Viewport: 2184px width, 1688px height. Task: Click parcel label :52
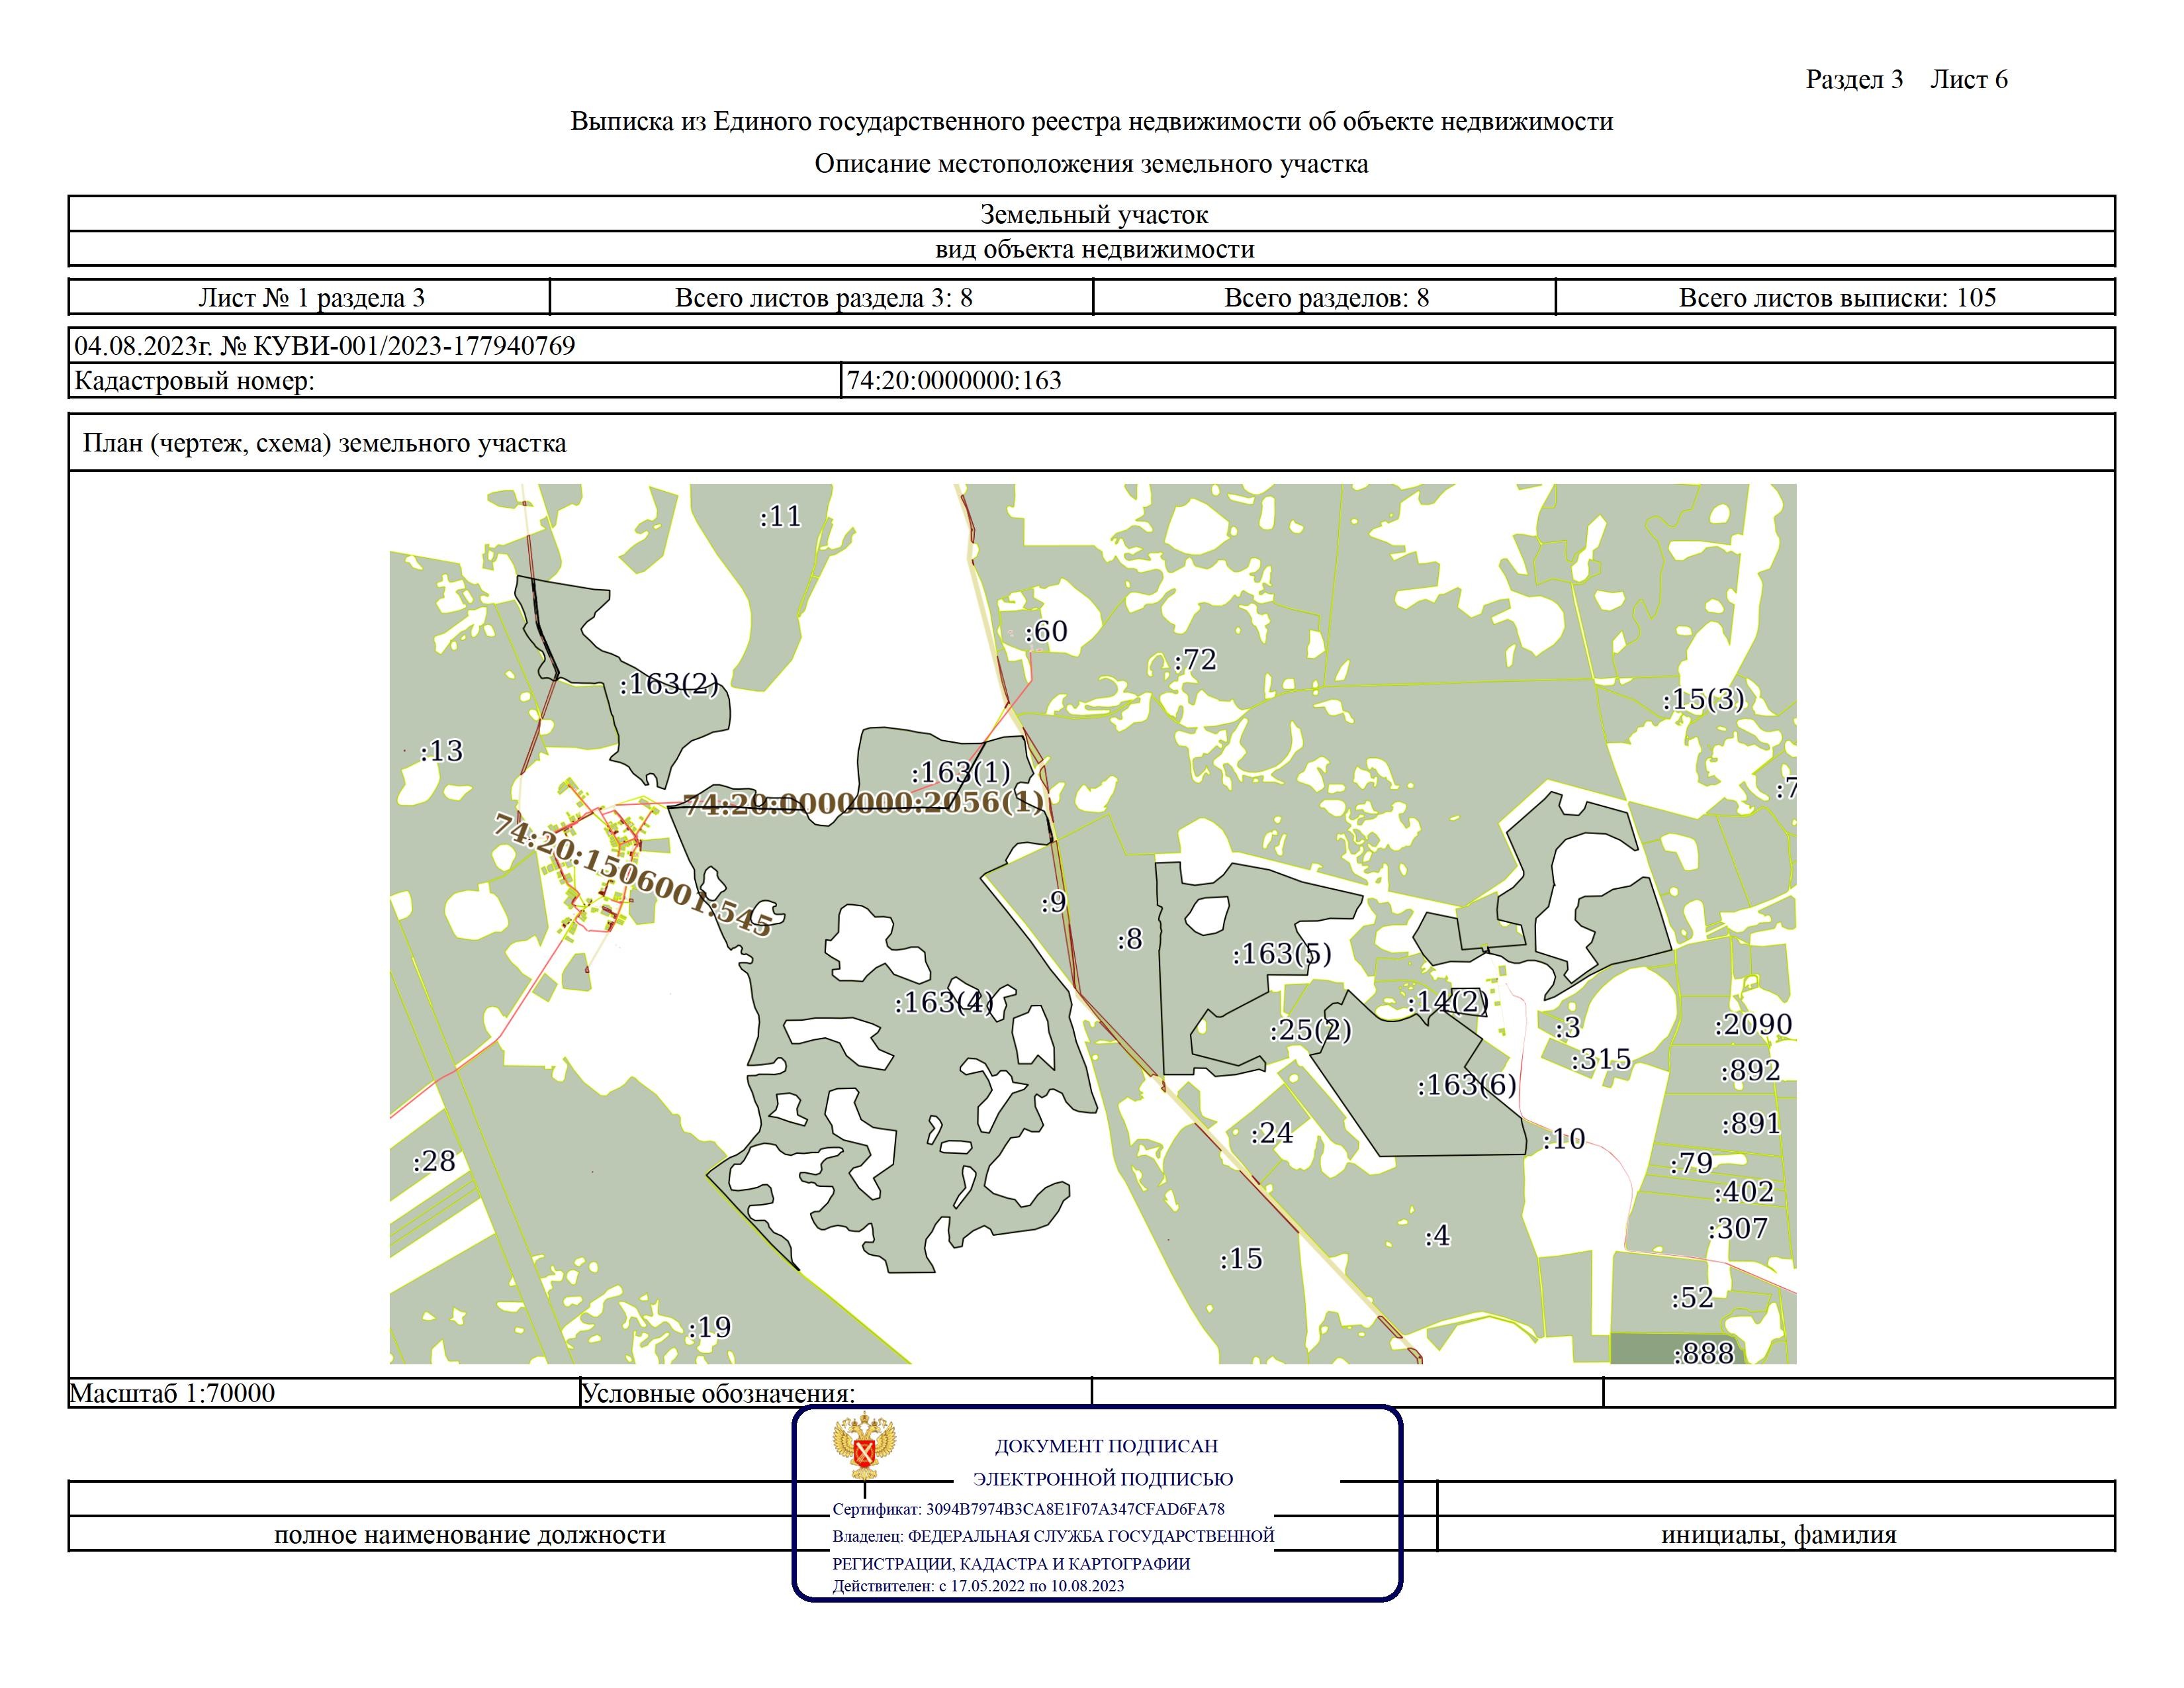1693,1297
